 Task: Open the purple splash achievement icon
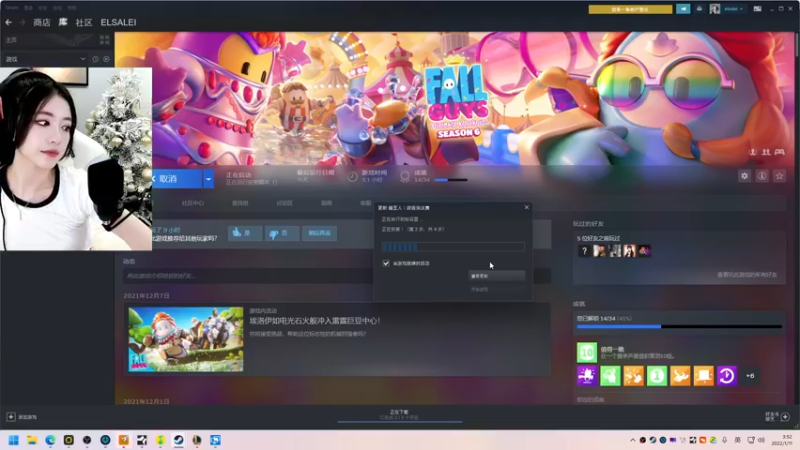[x=587, y=376]
